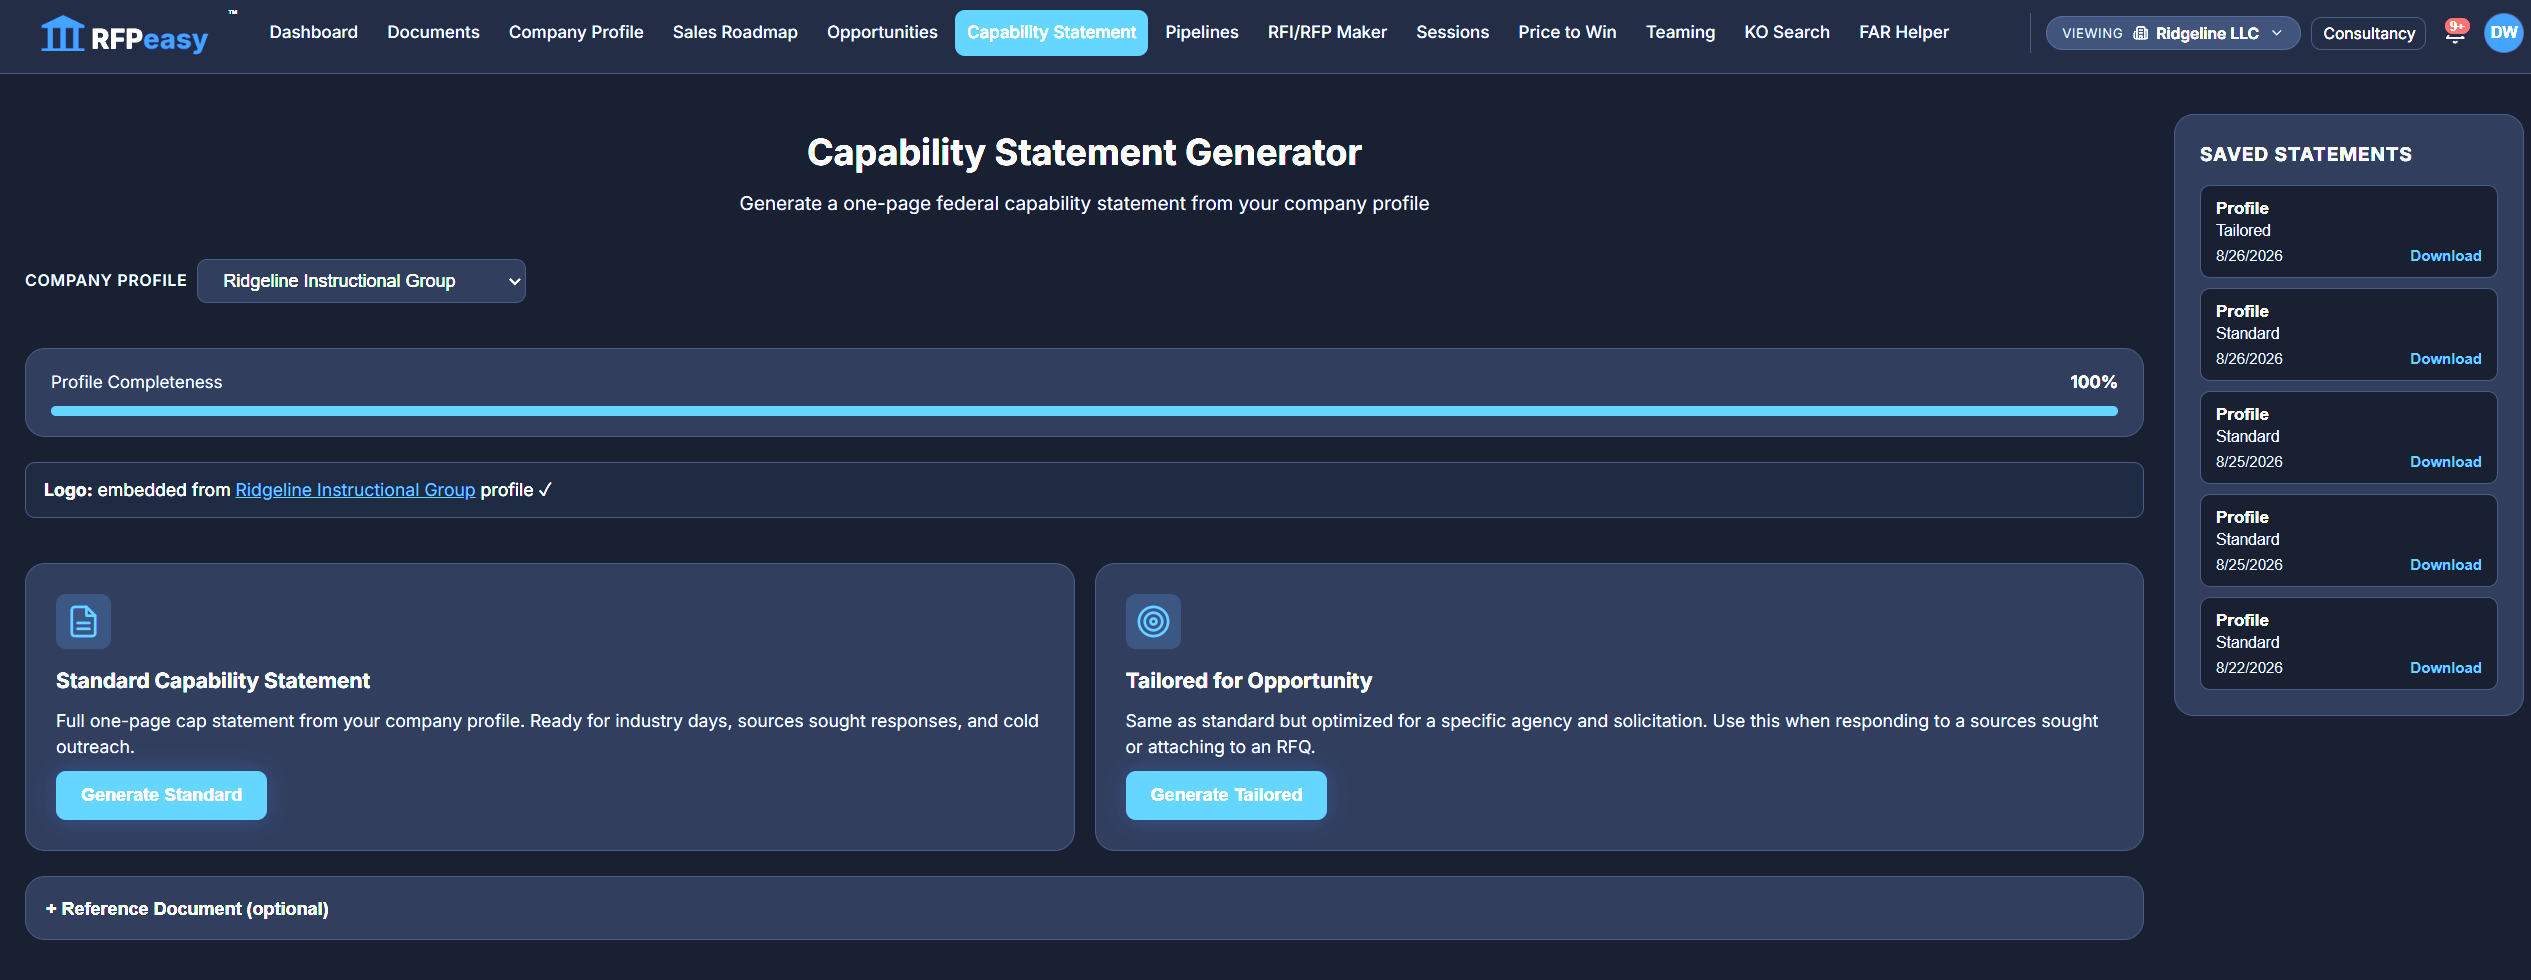Click the Standard Capability Statement card title

pos(213,681)
